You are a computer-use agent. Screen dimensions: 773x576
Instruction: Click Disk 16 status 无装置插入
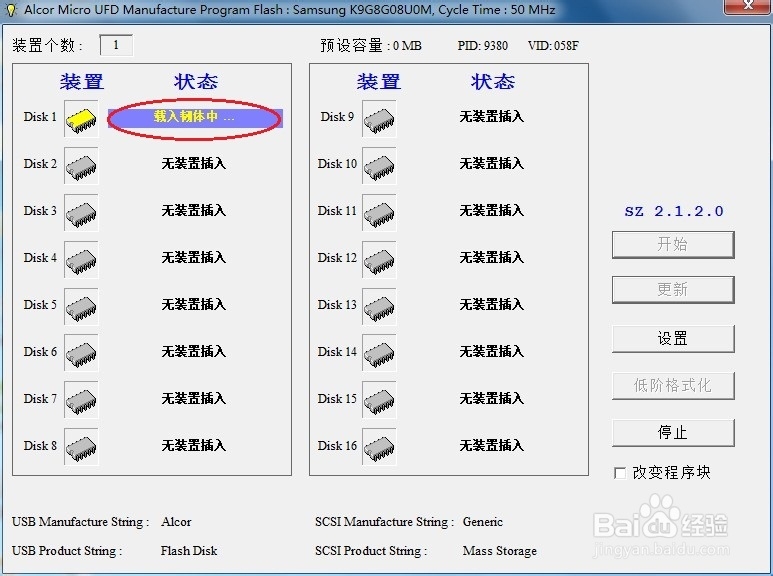coord(492,445)
